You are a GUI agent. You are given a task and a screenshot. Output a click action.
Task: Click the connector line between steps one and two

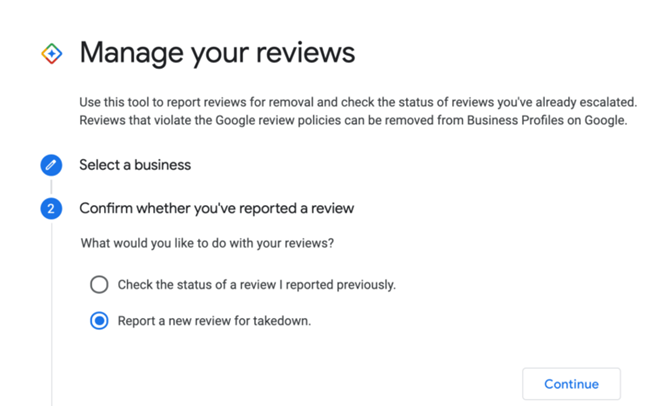point(51,187)
